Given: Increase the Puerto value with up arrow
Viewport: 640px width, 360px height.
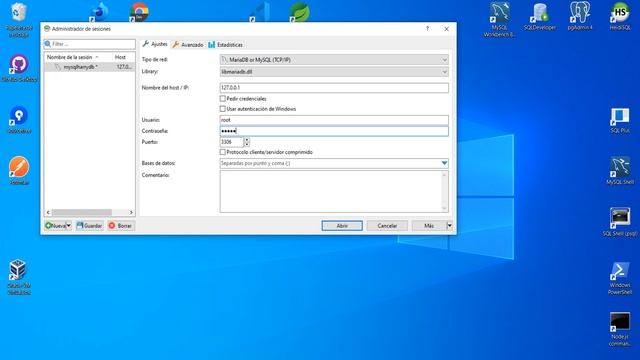Looking at the screenshot, I should (247, 140).
